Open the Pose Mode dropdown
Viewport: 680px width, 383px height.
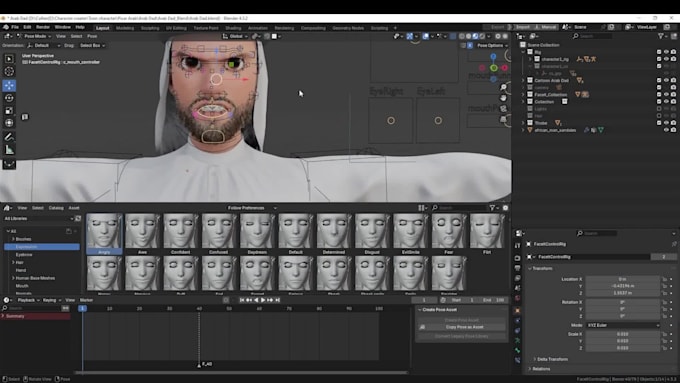point(35,36)
